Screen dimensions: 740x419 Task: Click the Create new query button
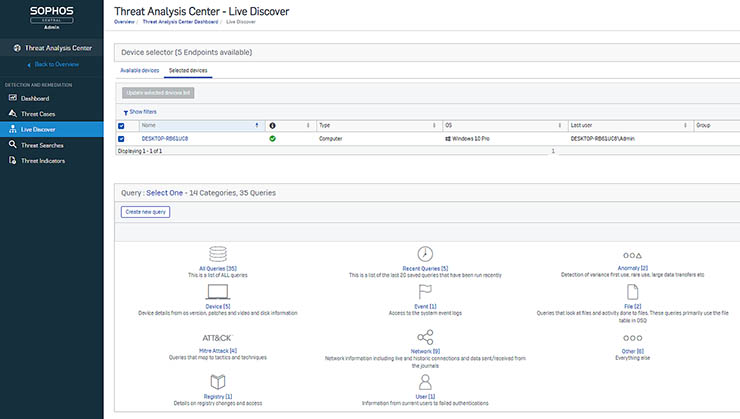pos(146,212)
